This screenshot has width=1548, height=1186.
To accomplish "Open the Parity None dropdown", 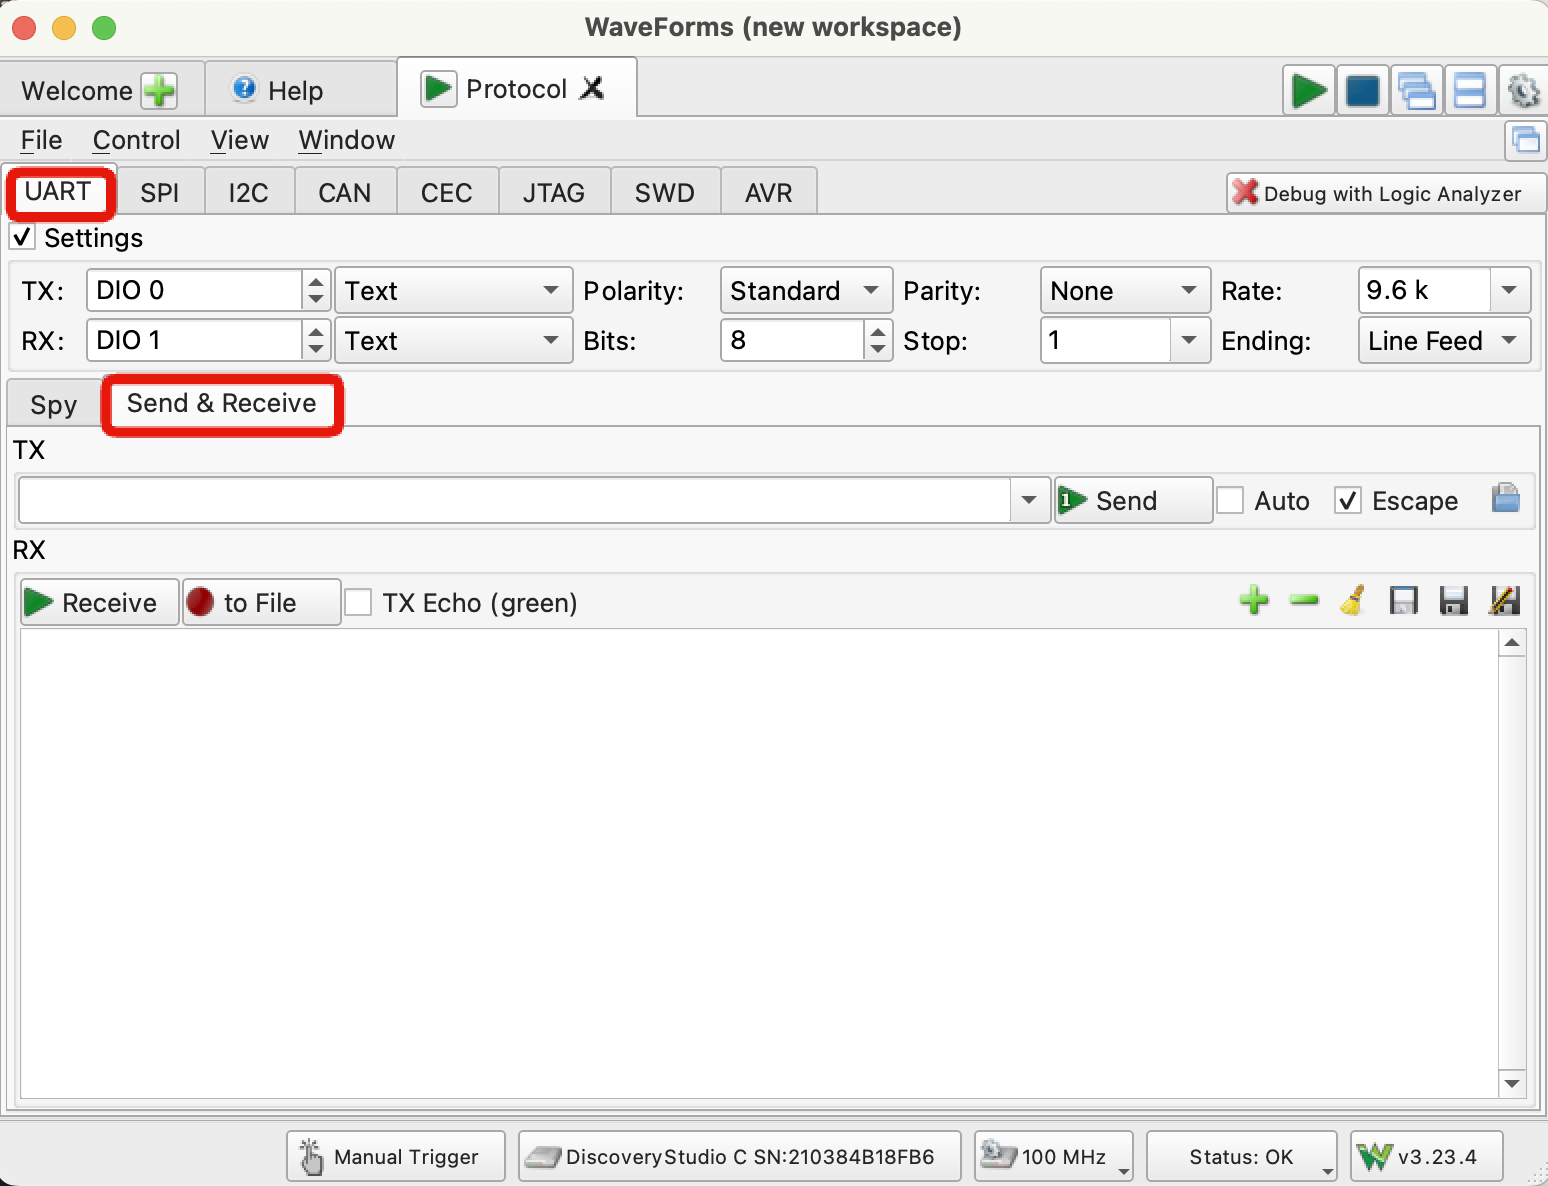I will pyautogui.click(x=1125, y=290).
